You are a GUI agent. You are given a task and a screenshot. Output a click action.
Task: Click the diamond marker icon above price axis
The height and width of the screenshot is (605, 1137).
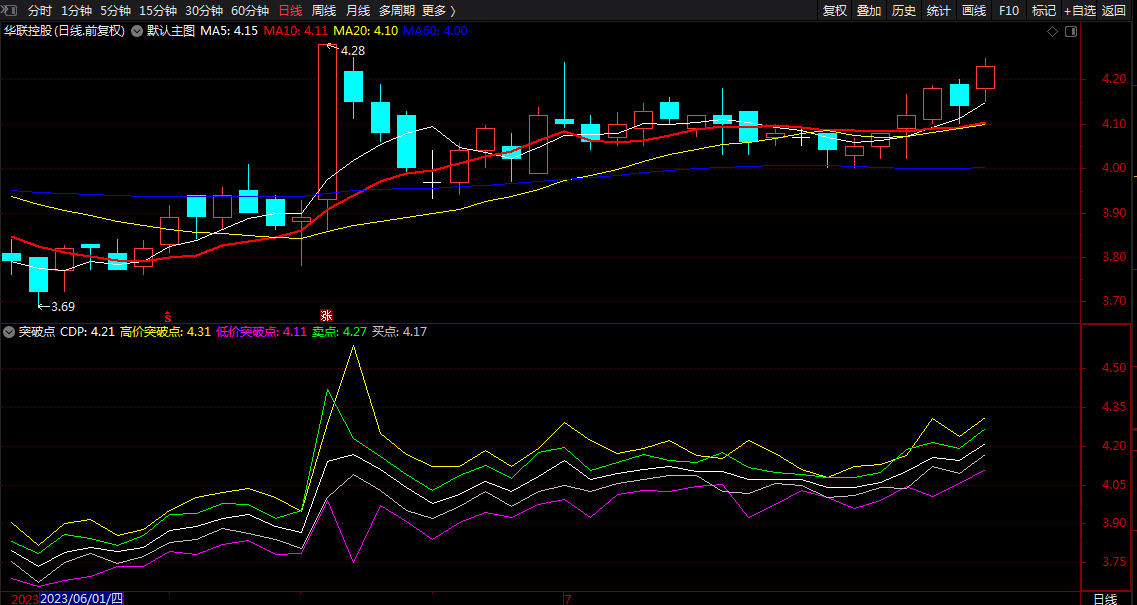[x=1052, y=31]
